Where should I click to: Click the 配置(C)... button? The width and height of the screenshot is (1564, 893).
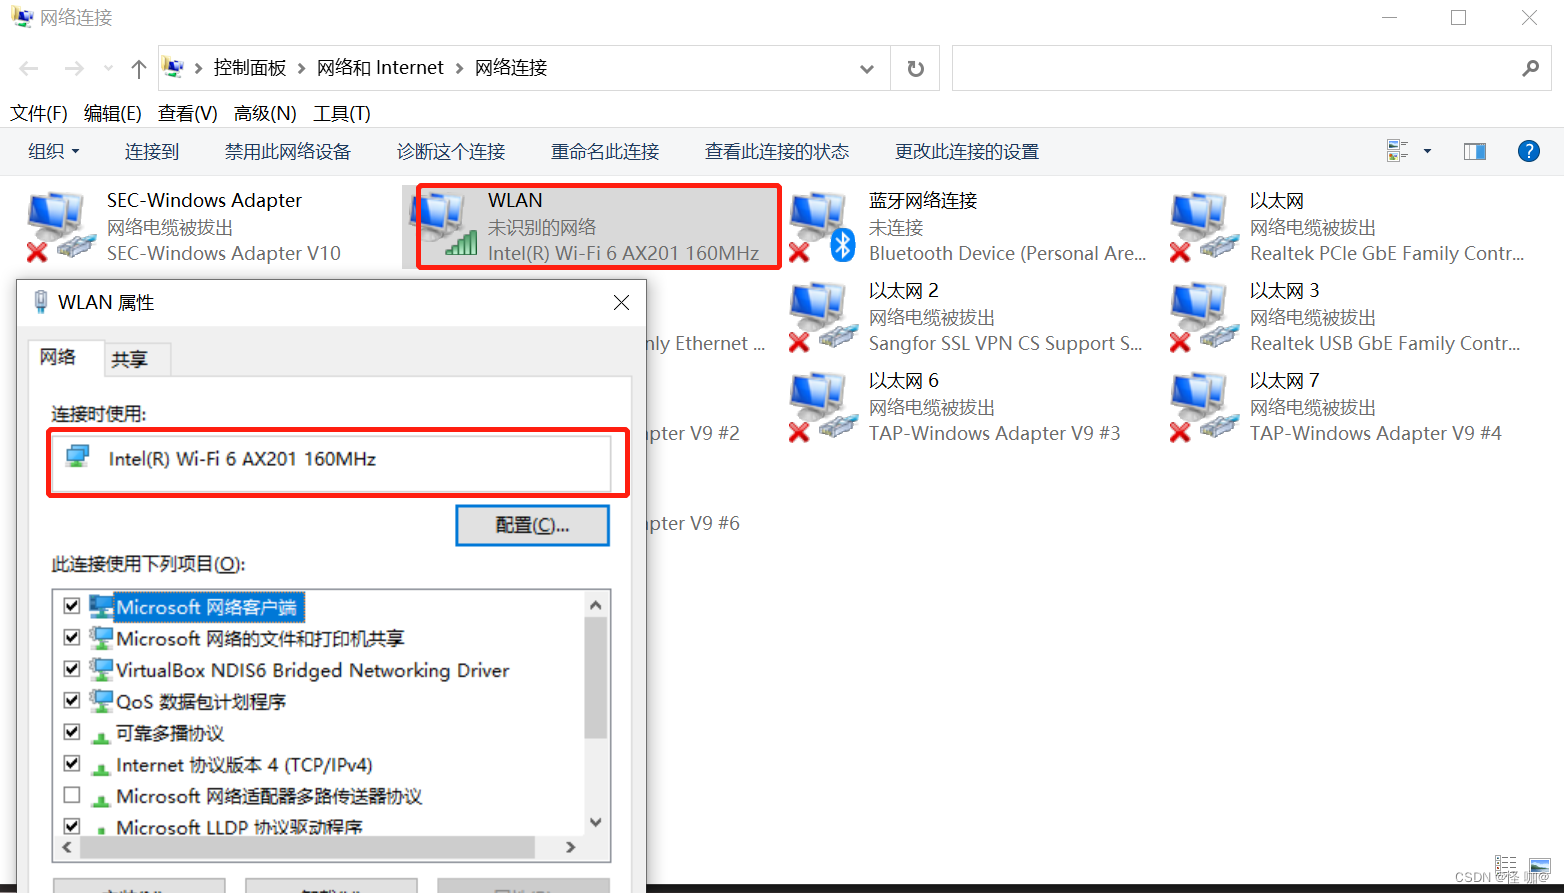[532, 525]
